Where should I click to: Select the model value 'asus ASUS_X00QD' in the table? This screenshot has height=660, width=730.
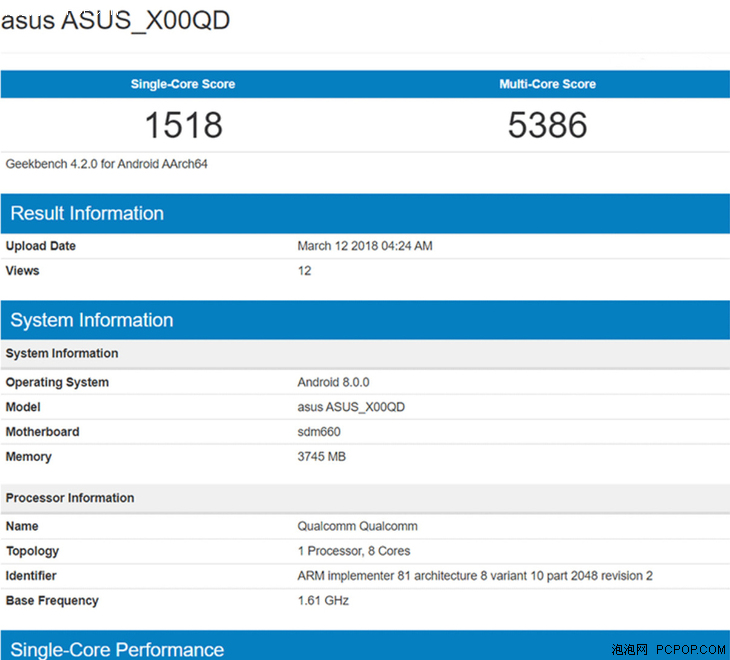point(351,407)
